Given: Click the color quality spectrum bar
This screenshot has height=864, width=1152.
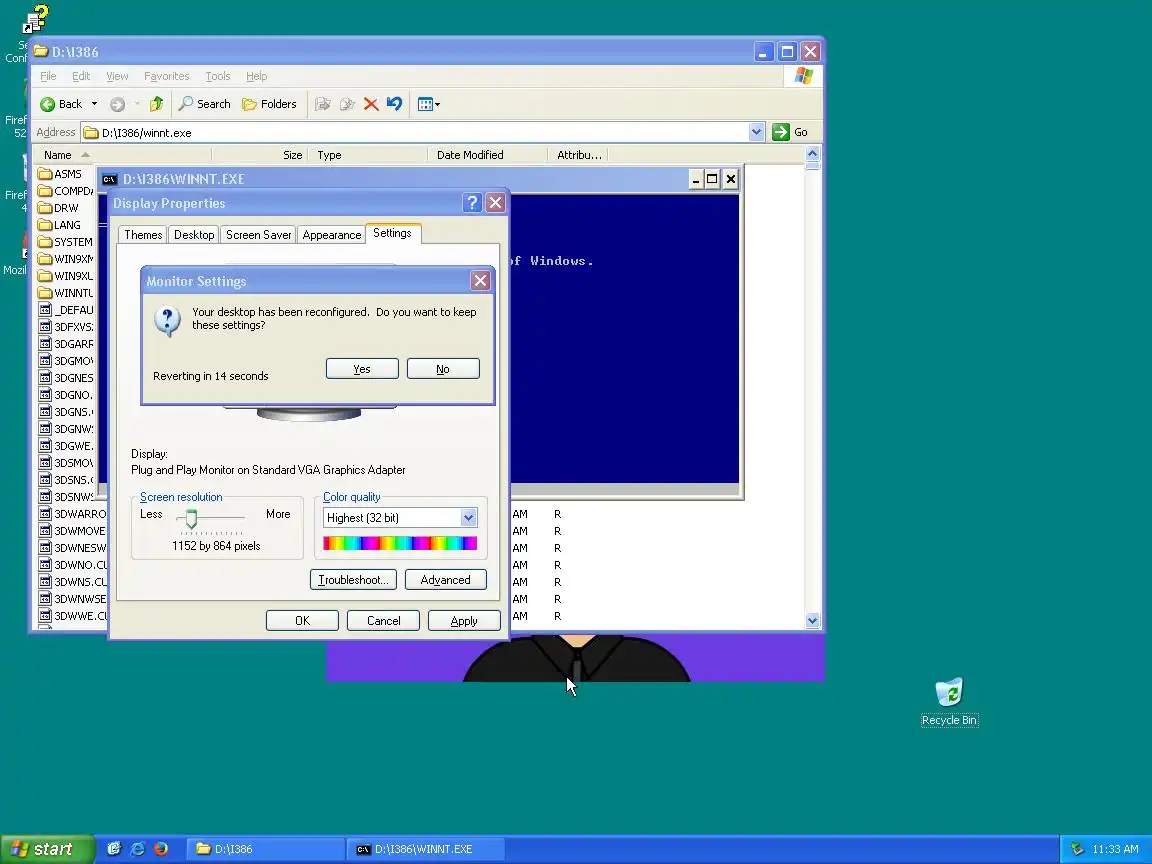Looking at the screenshot, I should click(400, 543).
